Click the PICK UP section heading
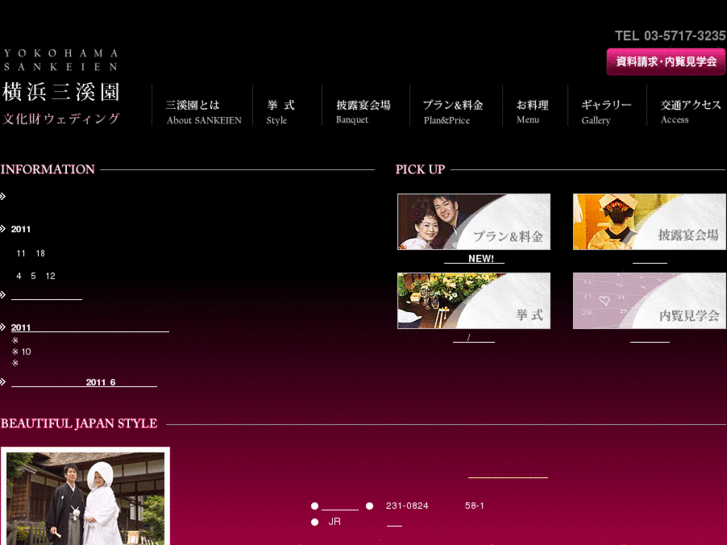Screen dimensions: 727x545 click(x=420, y=169)
